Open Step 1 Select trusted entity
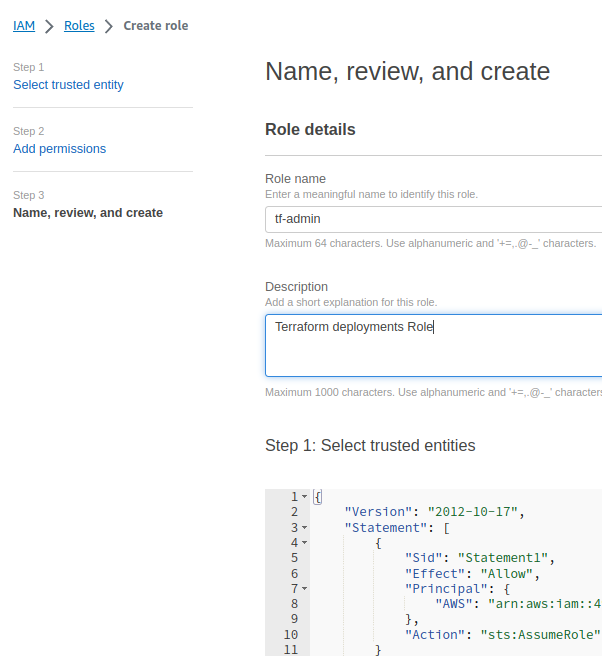Viewport: 602px width, 656px height. [68, 85]
